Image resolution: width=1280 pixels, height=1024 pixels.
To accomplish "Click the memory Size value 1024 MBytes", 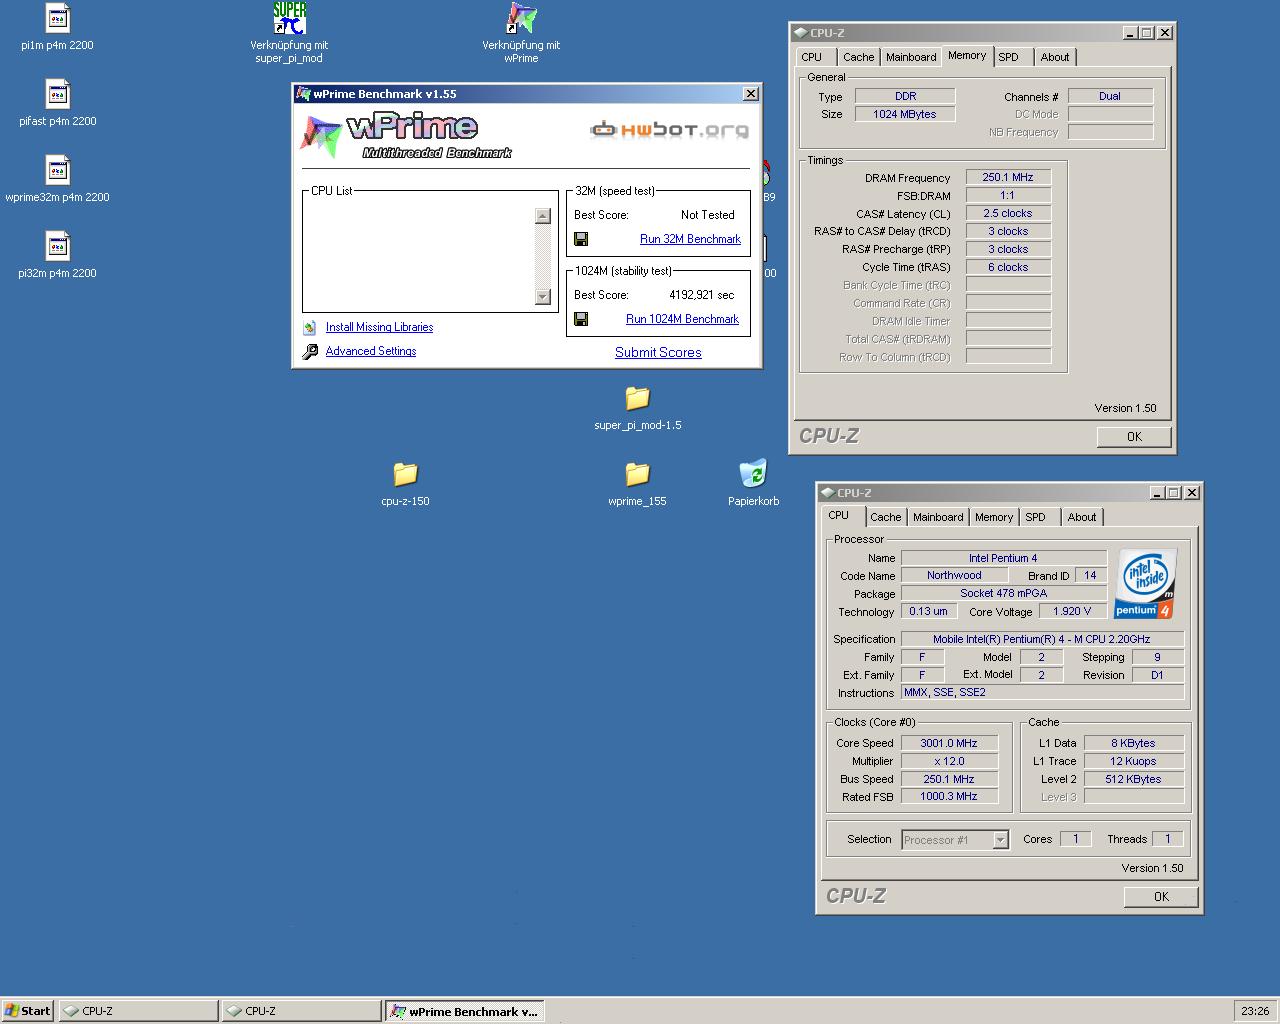I will tap(905, 114).
